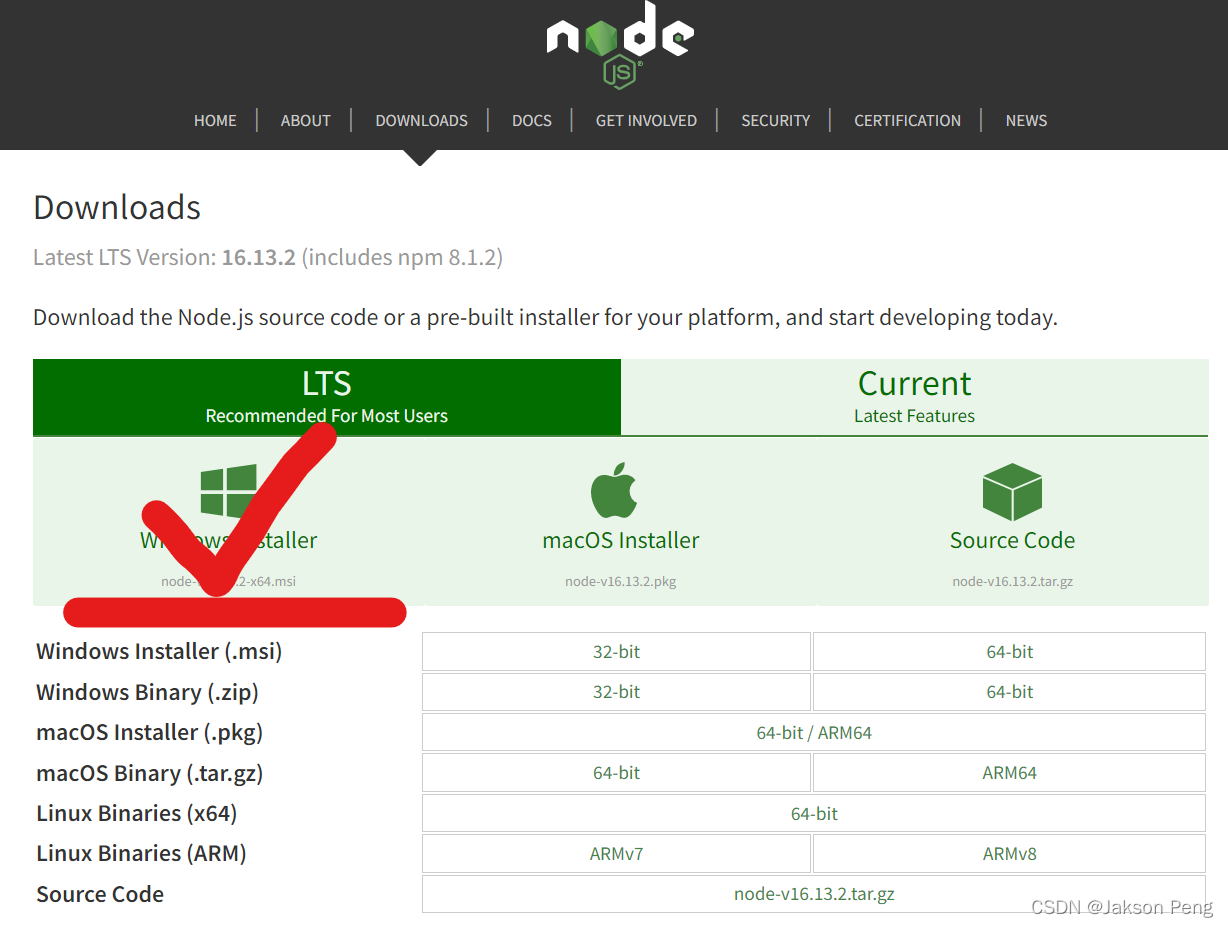This screenshot has height=927, width=1228.
Task: Download node-v16.13.2.tar.gz from the Source Code row
Action: click(814, 894)
